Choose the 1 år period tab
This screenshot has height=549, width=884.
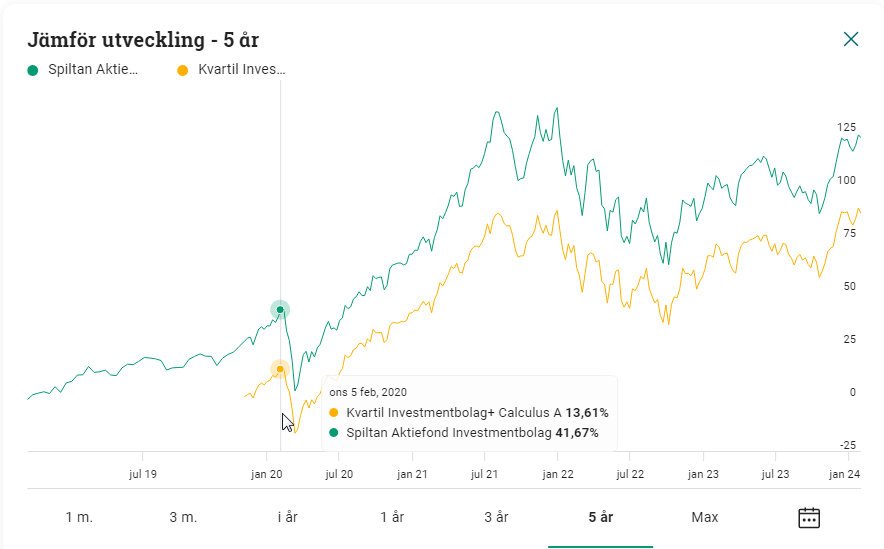click(x=392, y=517)
